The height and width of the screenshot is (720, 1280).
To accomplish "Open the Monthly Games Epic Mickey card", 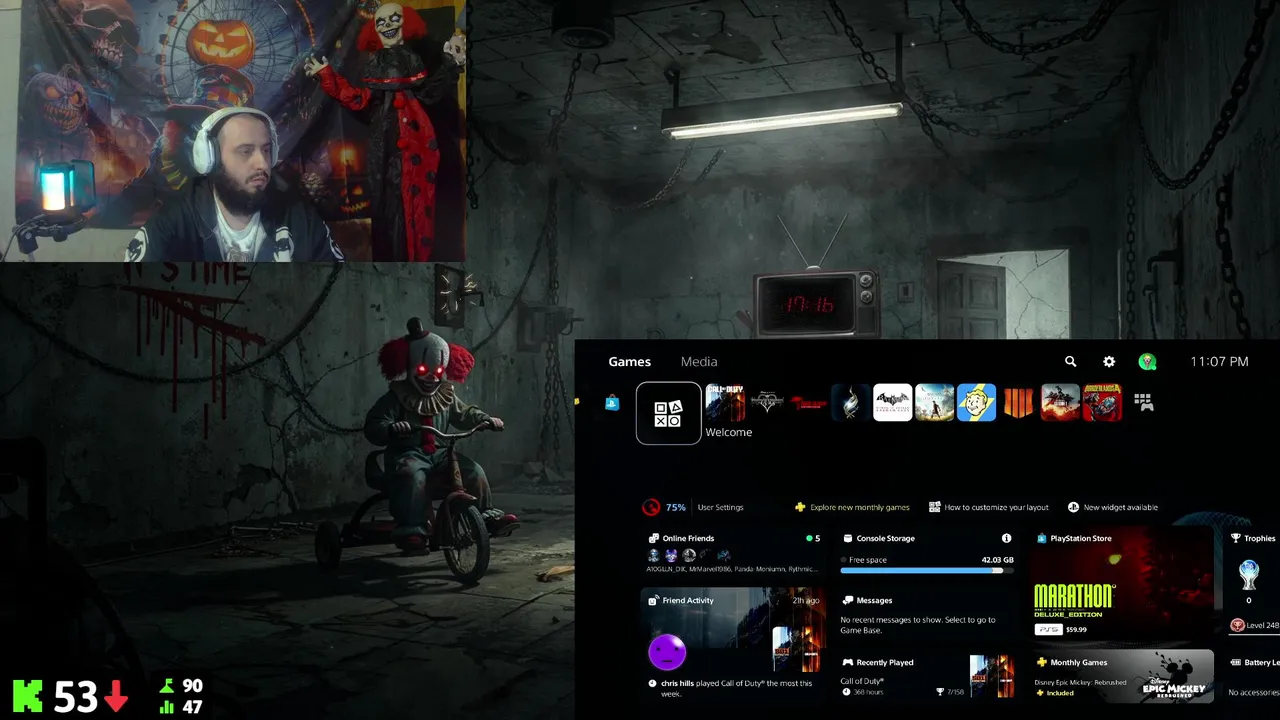I will point(1122,676).
